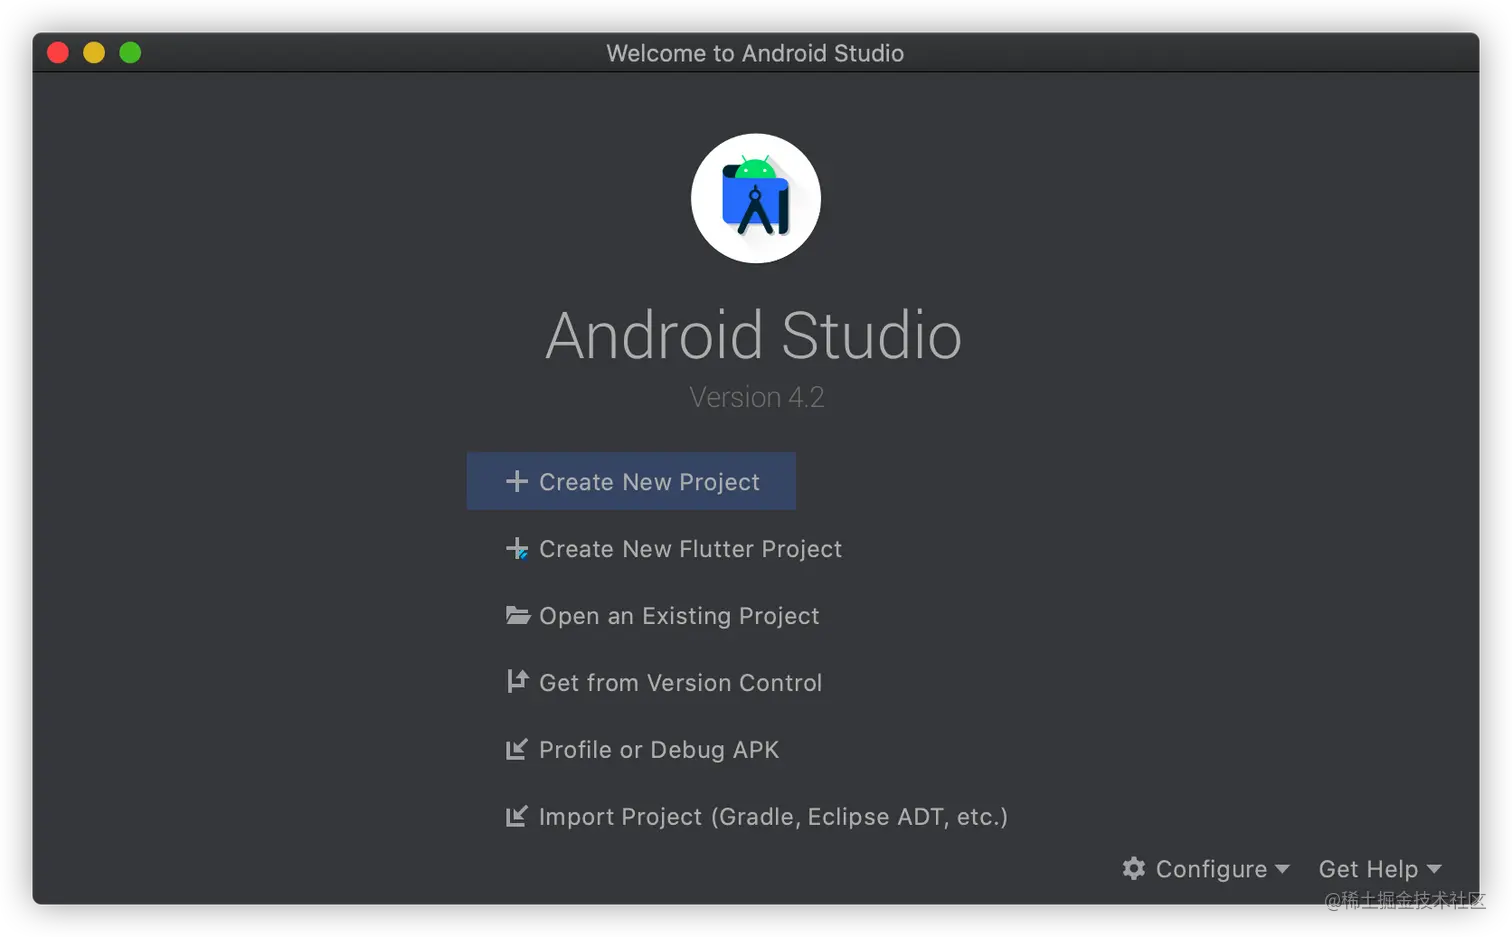The width and height of the screenshot is (1512, 937).
Task: Expand the Get Help dropdown arrow
Action: pos(1434,869)
